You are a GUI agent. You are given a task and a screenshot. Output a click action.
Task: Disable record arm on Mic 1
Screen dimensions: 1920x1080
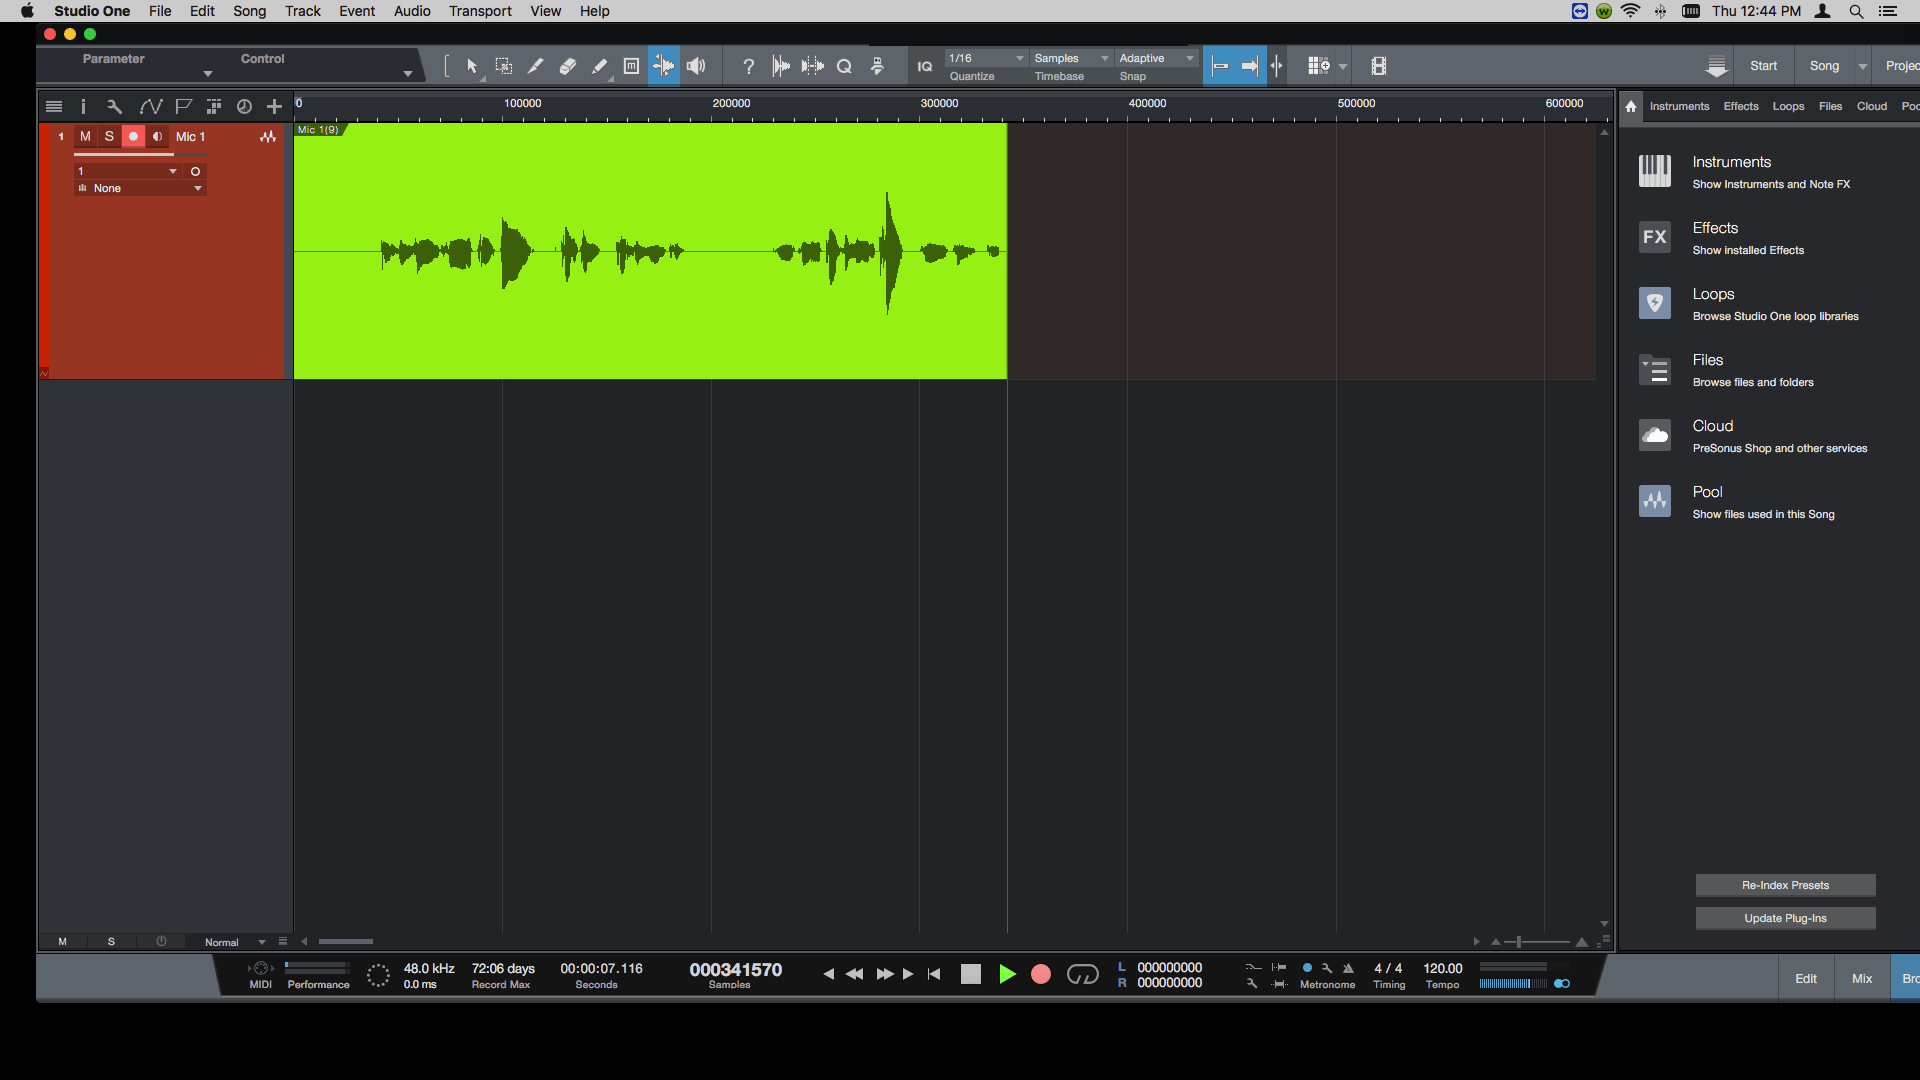(133, 137)
